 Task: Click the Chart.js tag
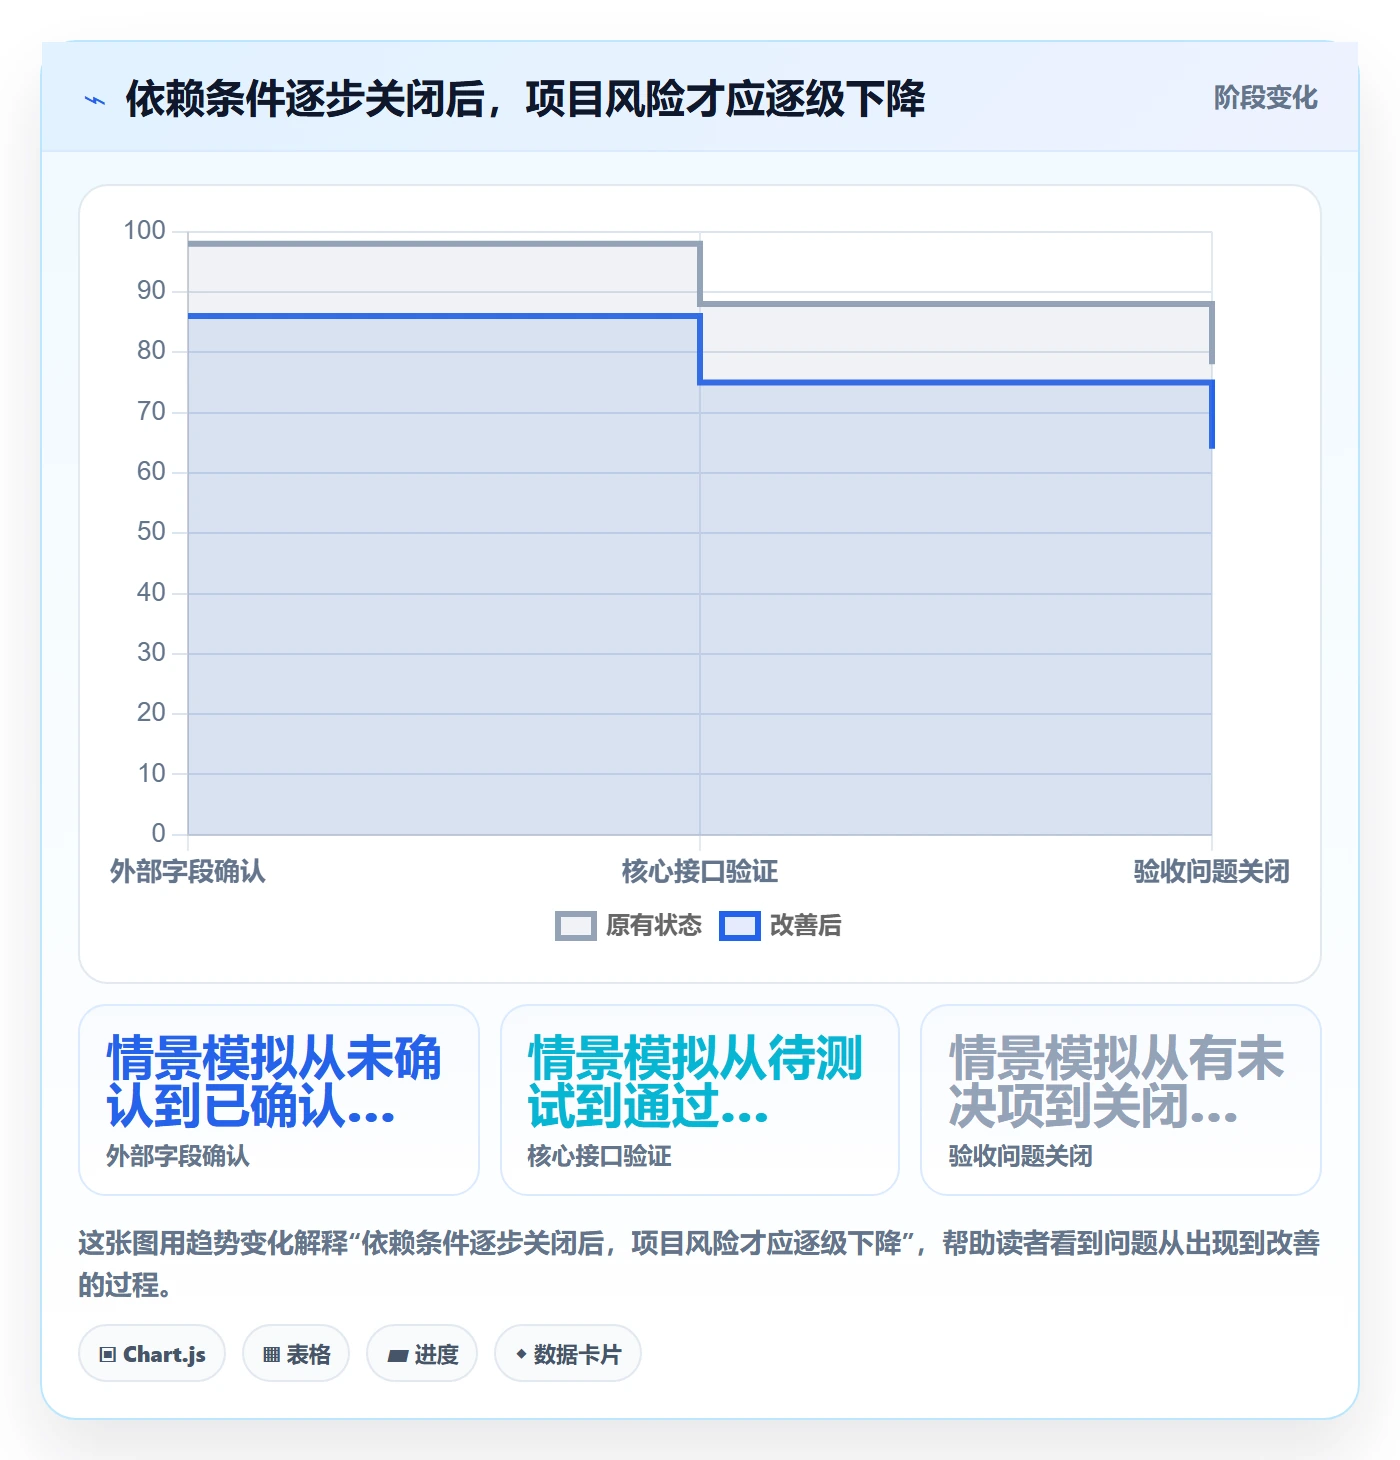point(152,1354)
